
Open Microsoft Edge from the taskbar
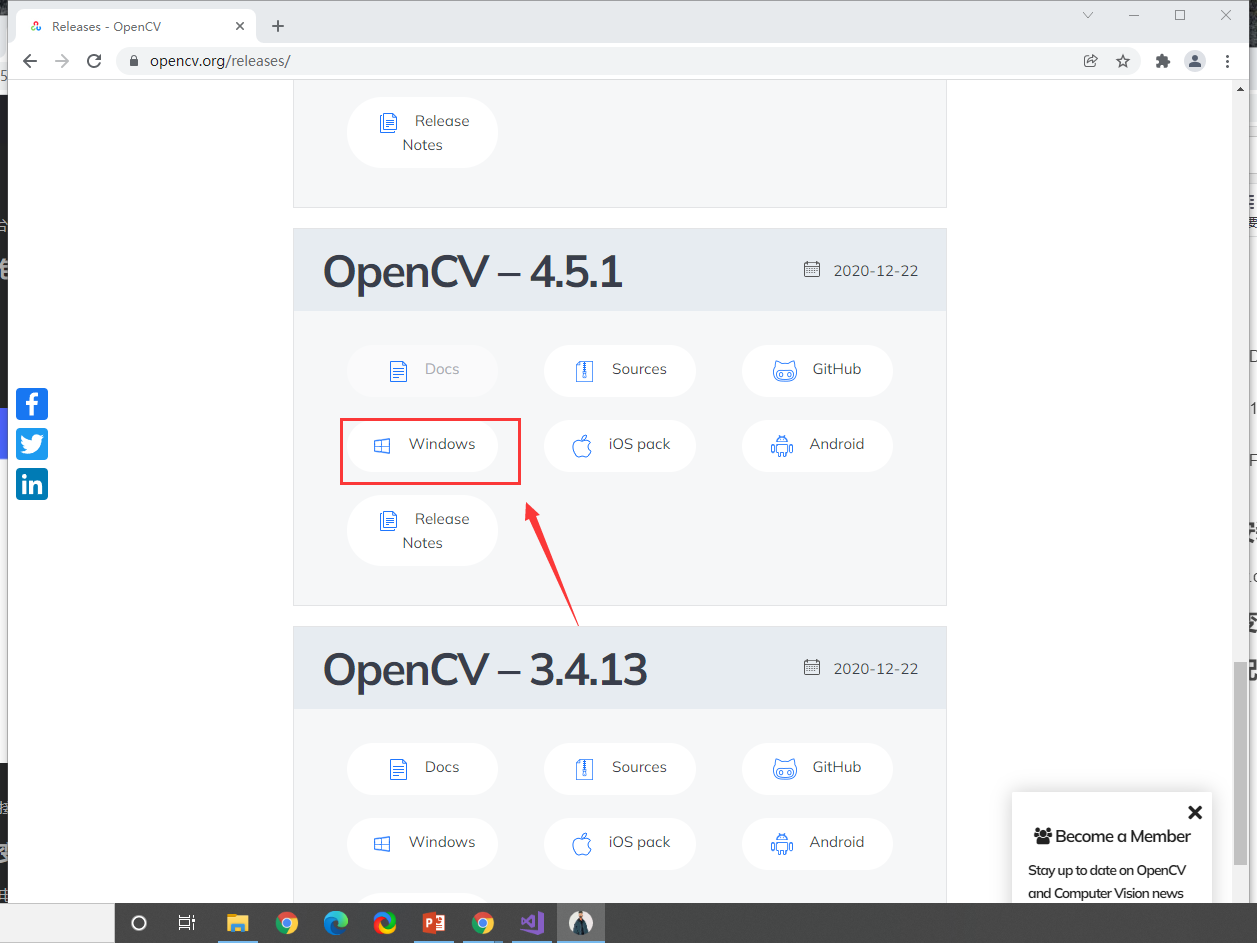pos(335,923)
